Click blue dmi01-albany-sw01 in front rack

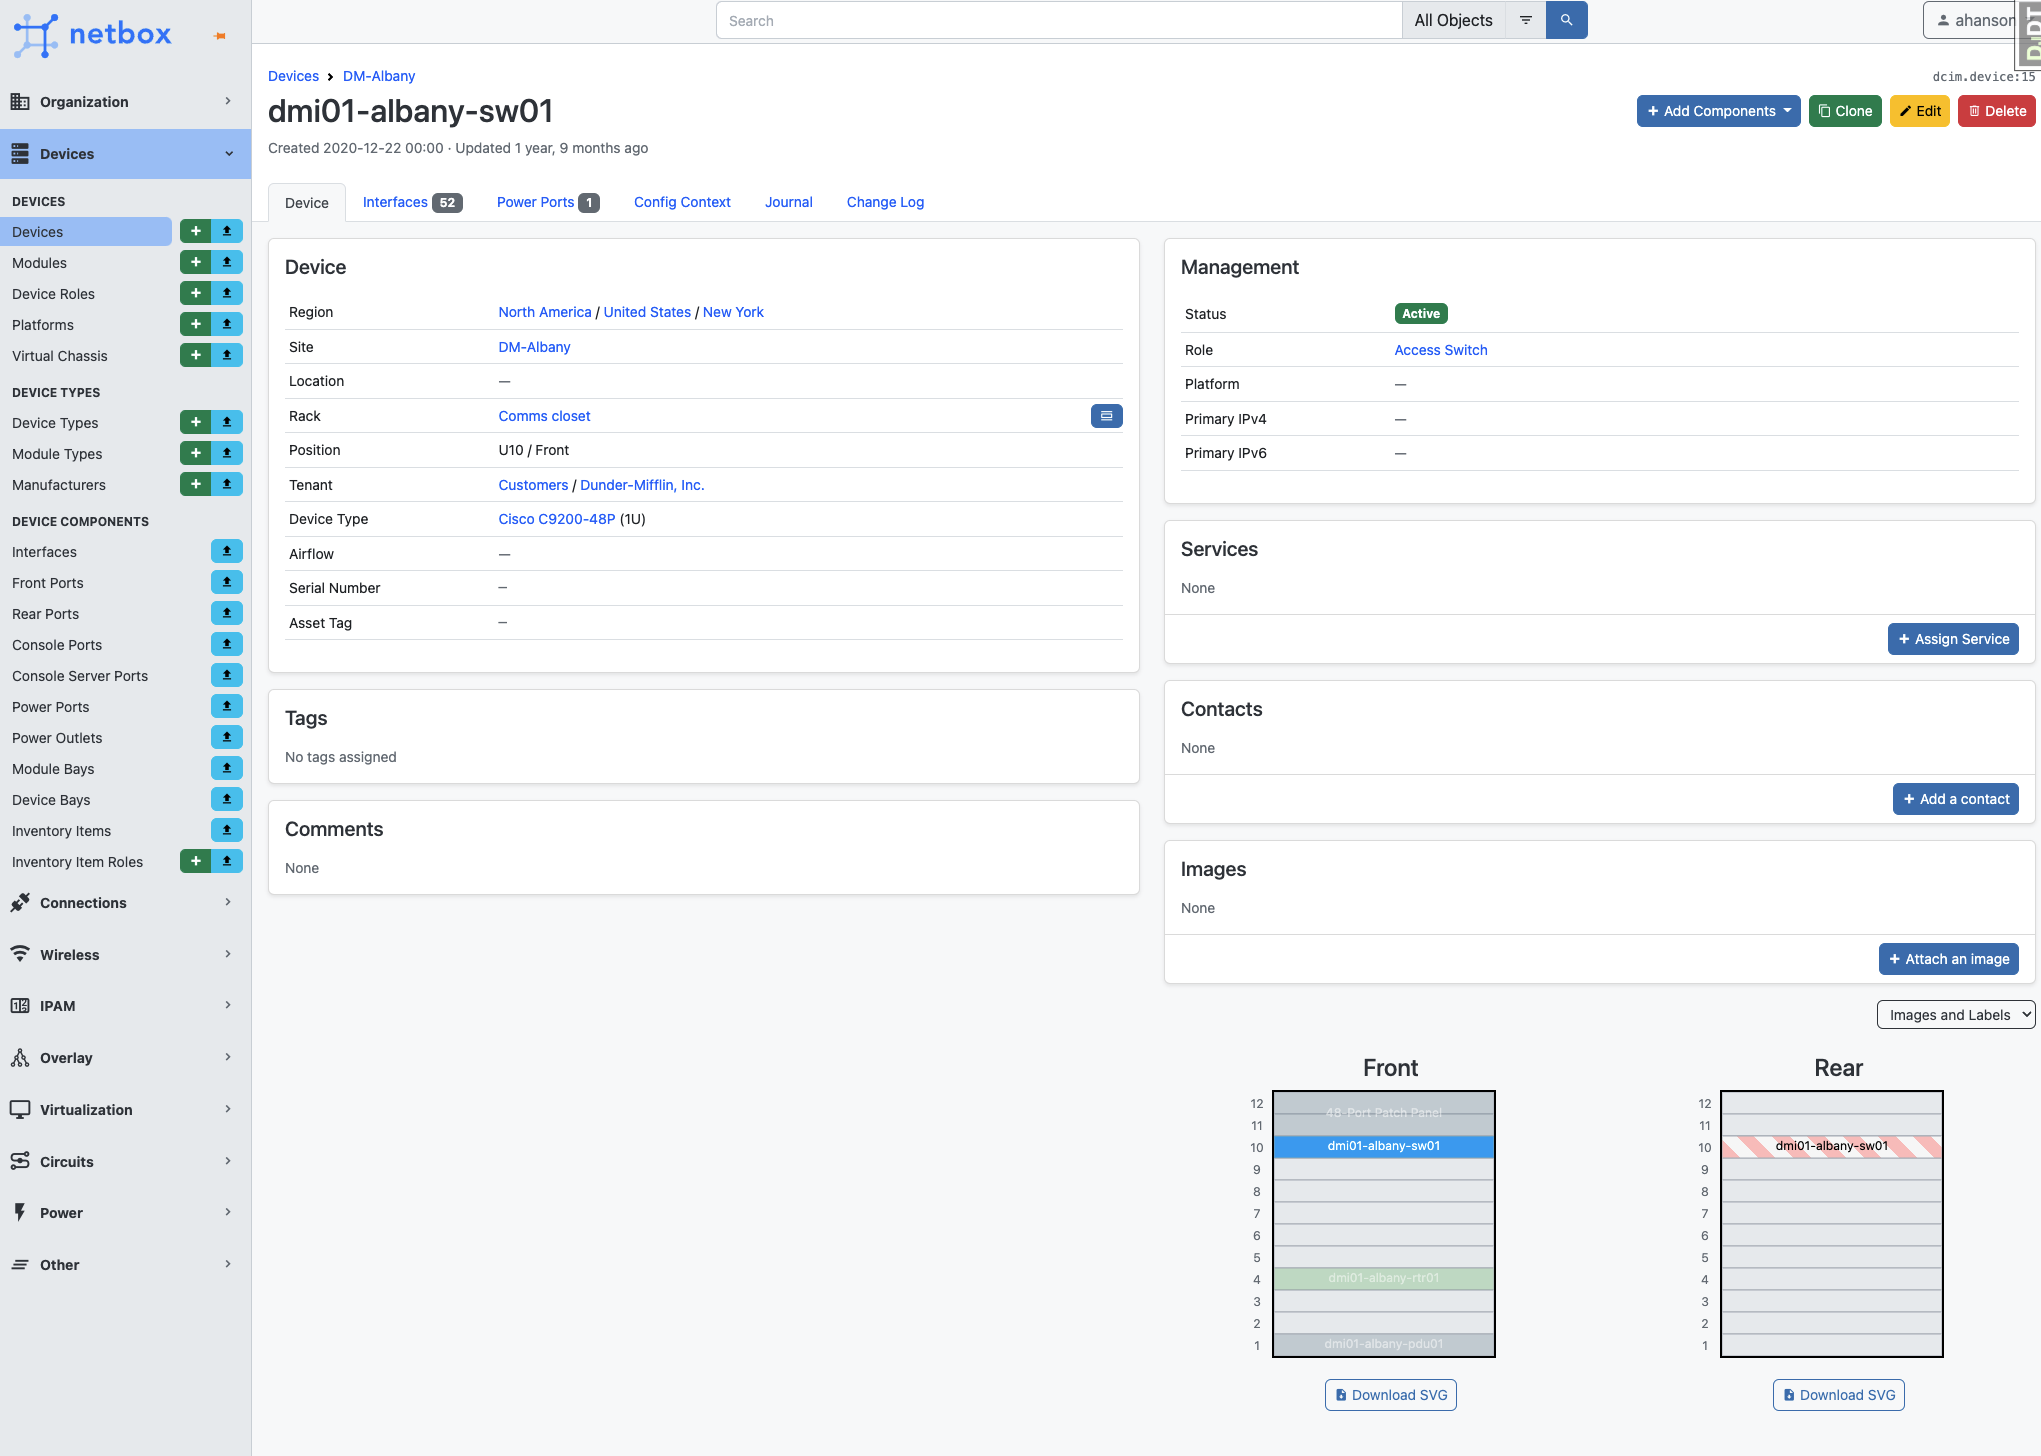1383,1146
